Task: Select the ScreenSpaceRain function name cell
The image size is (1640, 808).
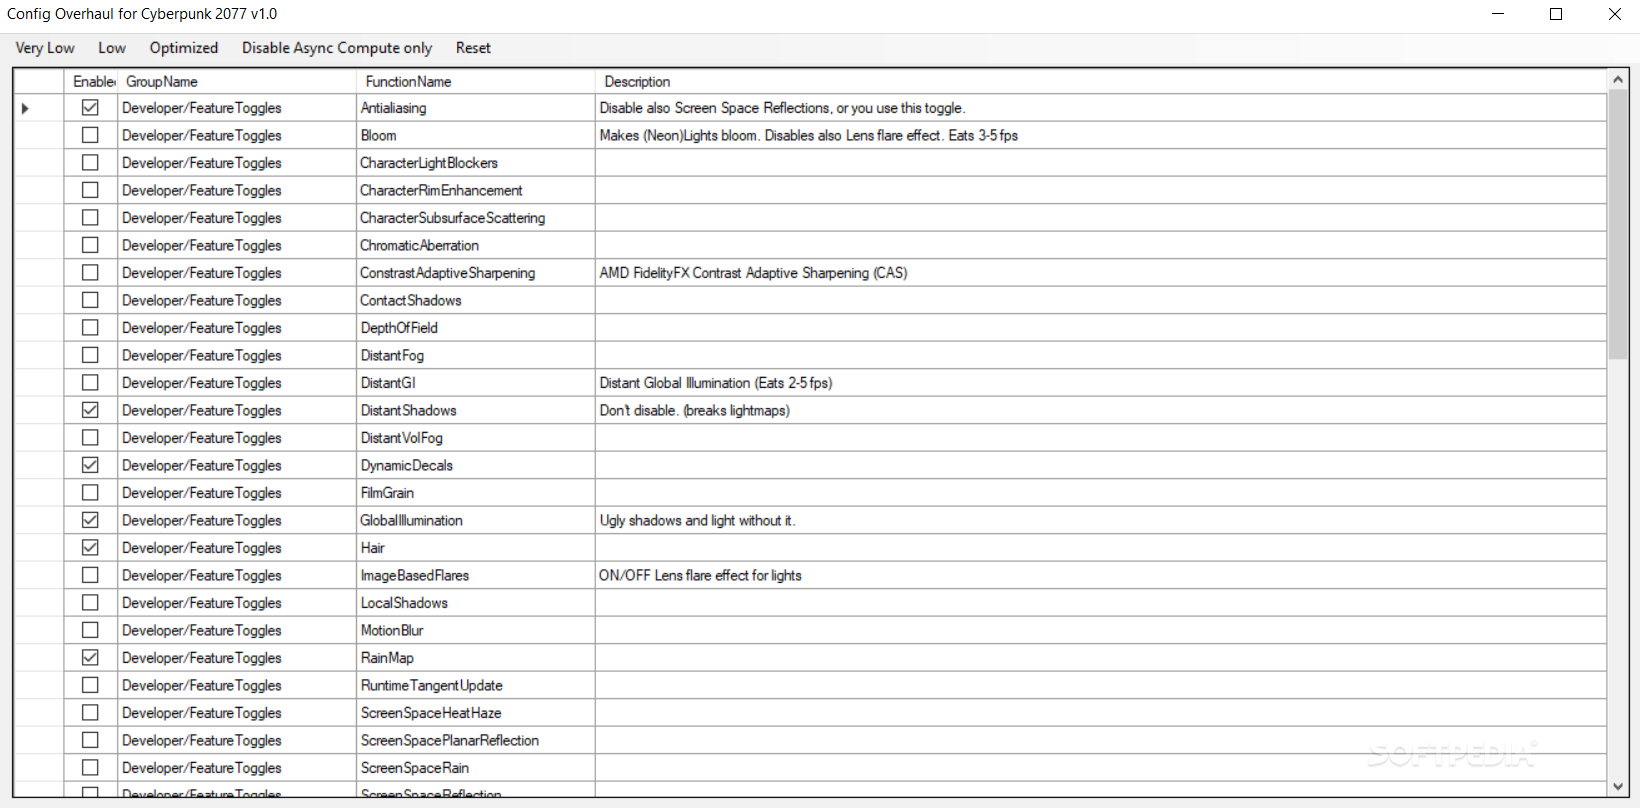Action: pyautogui.click(x=475, y=768)
